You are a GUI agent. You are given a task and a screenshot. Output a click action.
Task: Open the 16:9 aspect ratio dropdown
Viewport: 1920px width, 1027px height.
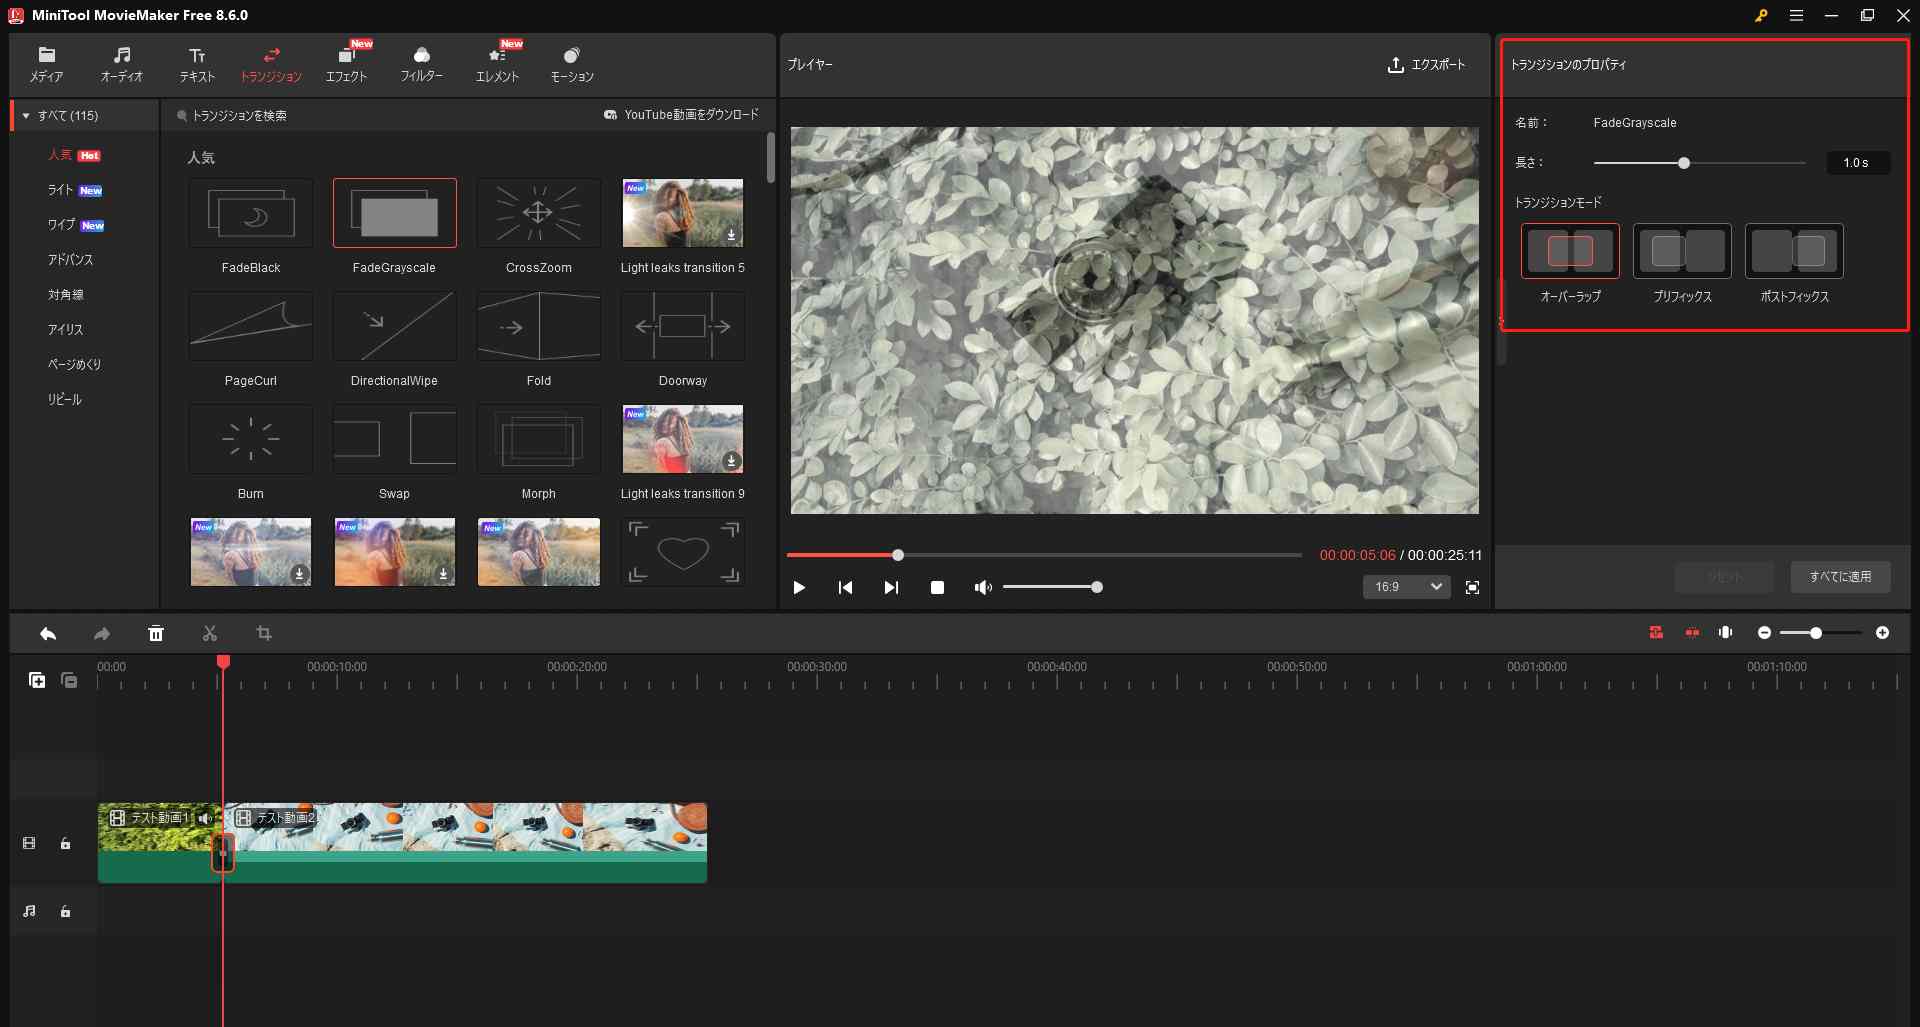click(x=1406, y=587)
